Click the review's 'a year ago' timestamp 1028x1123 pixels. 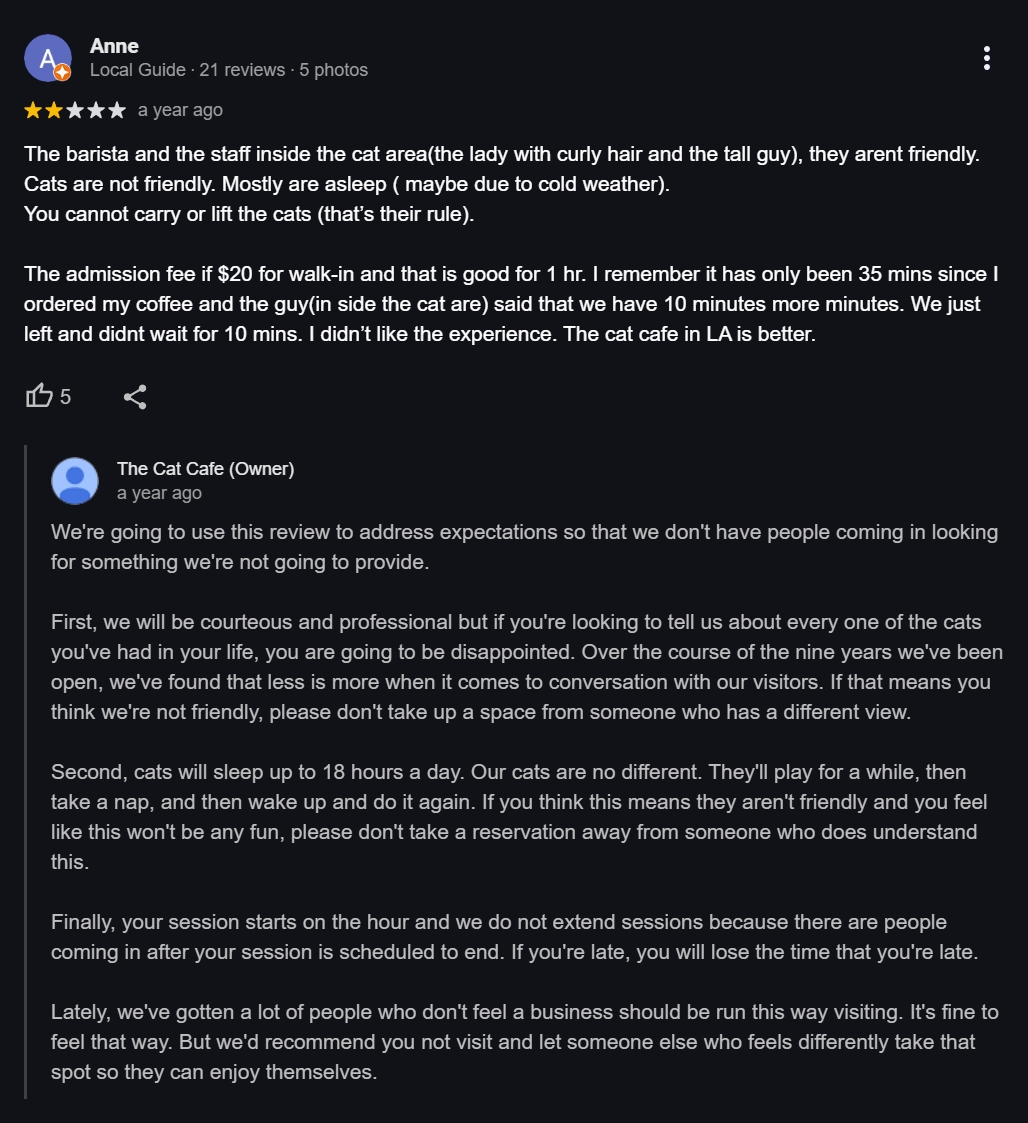(180, 110)
